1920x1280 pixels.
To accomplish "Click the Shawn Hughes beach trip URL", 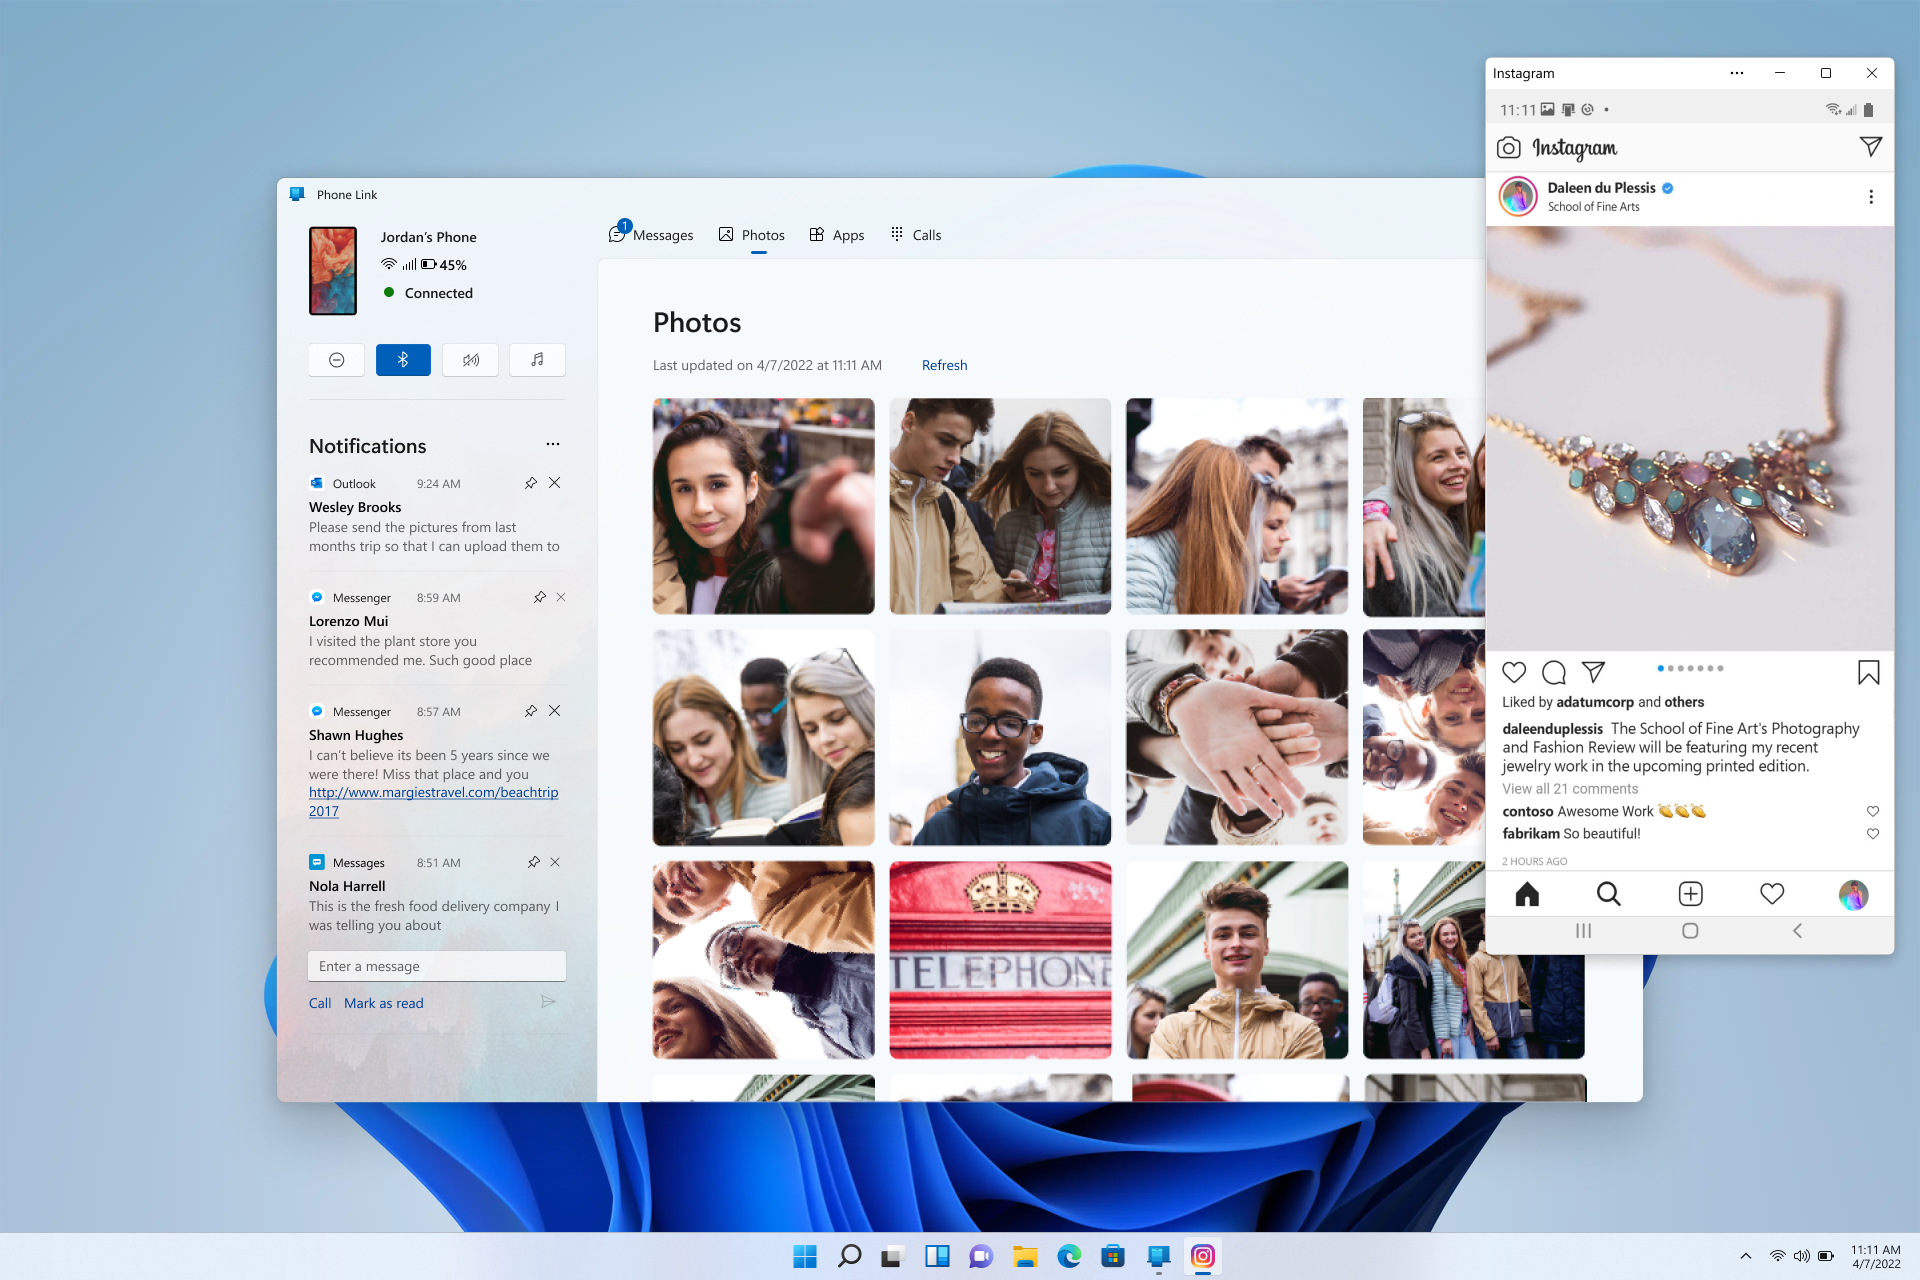I will tap(429, 793).
